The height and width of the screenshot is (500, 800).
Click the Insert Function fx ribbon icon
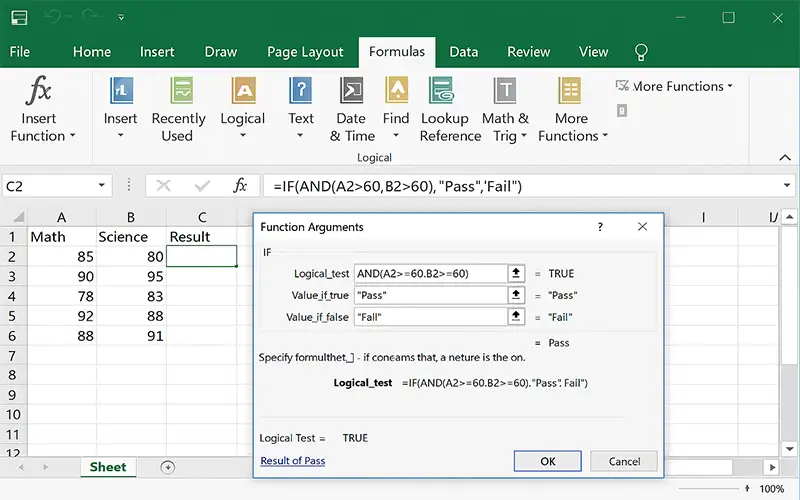point(40,91)
